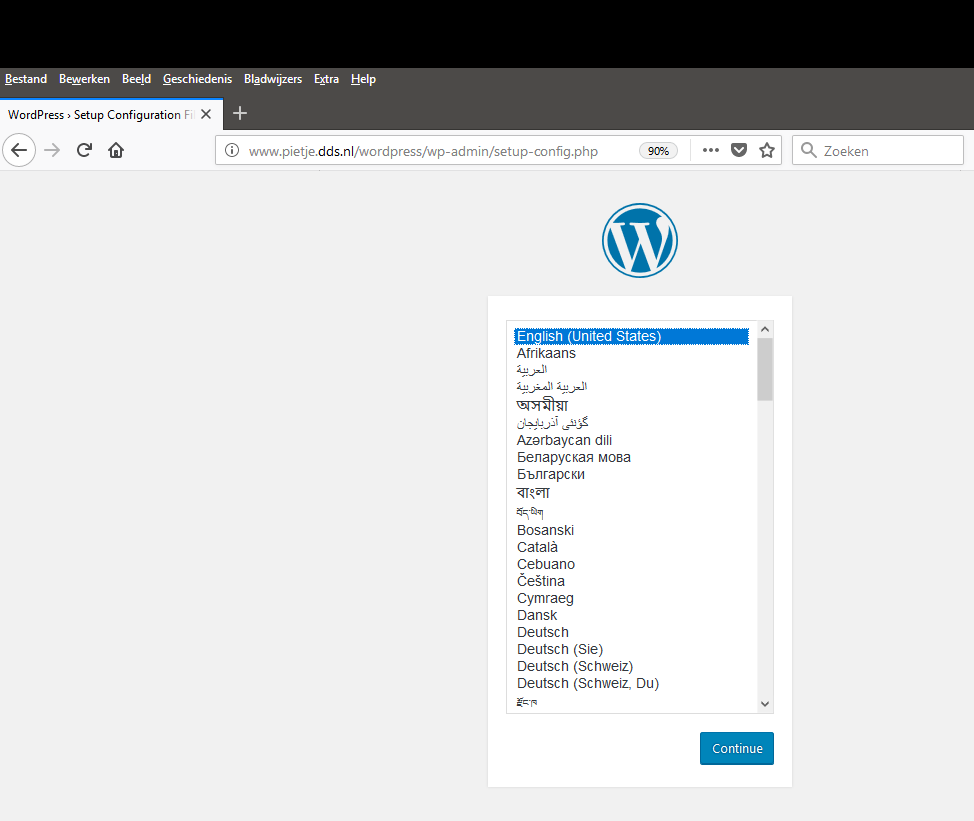
Task: Click the language list scrollbar thumb
Action: click(x=765, y=370)
